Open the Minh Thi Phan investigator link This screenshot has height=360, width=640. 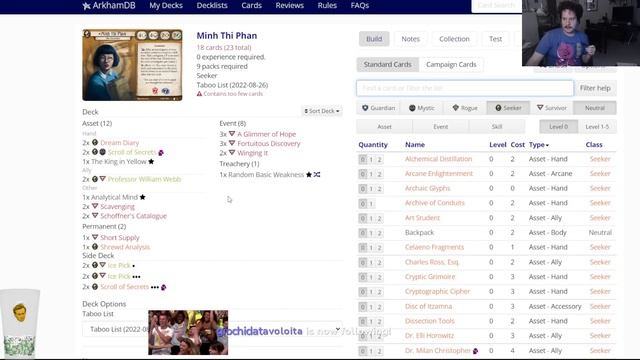pyautogui.click(x=227, y=36)
